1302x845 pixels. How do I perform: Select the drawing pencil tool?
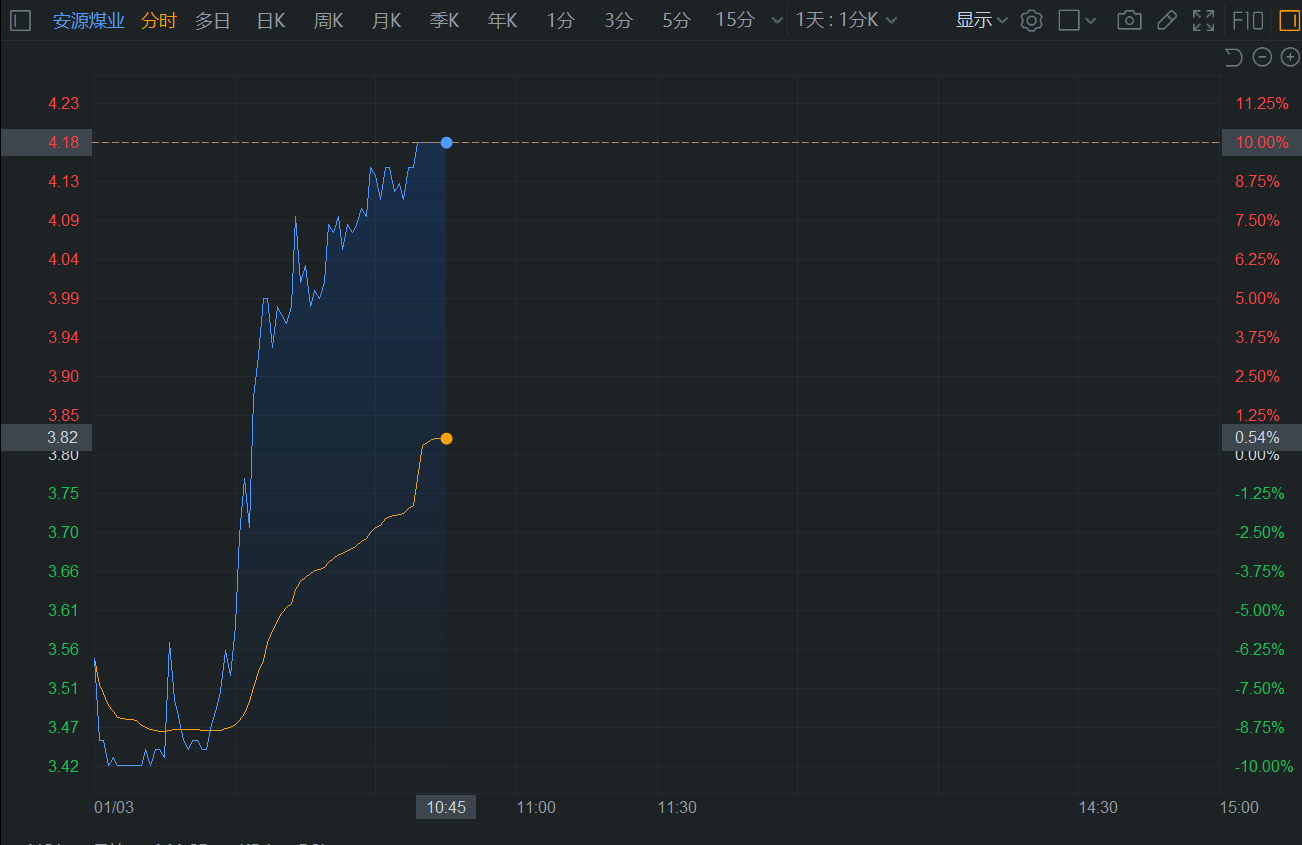(x=1166, y=20)
